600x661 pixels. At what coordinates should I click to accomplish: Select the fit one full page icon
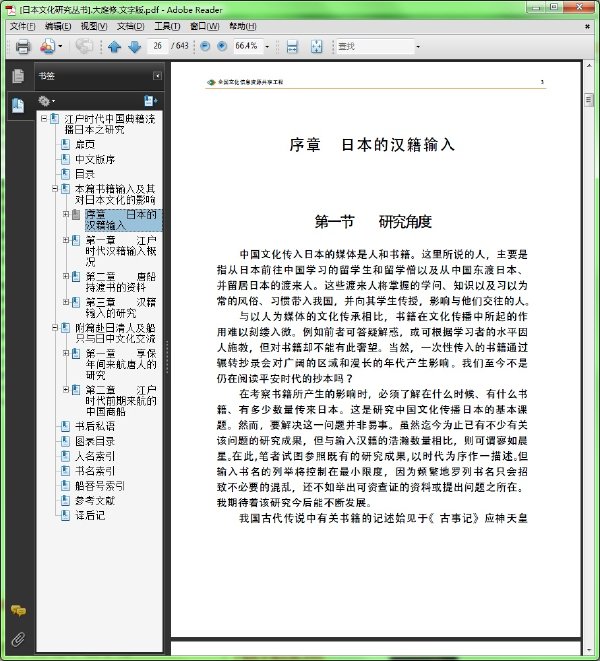coord(316,46)
